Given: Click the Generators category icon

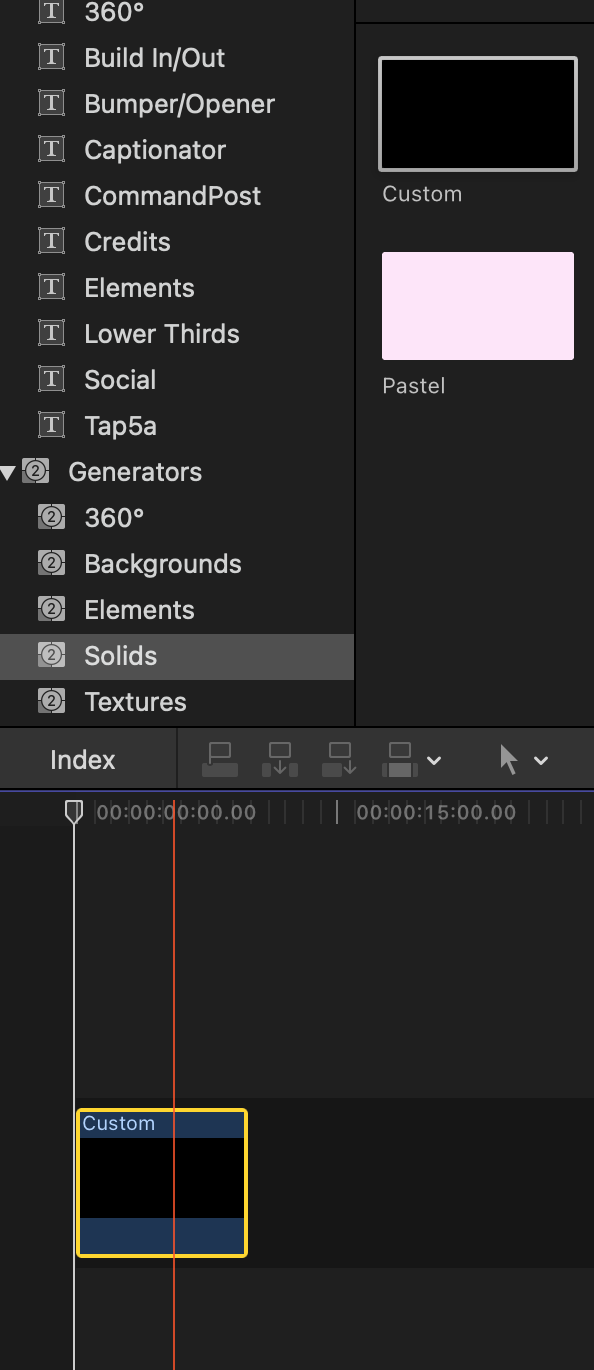Looking at the screenshot, I should (x=36, y=472).
